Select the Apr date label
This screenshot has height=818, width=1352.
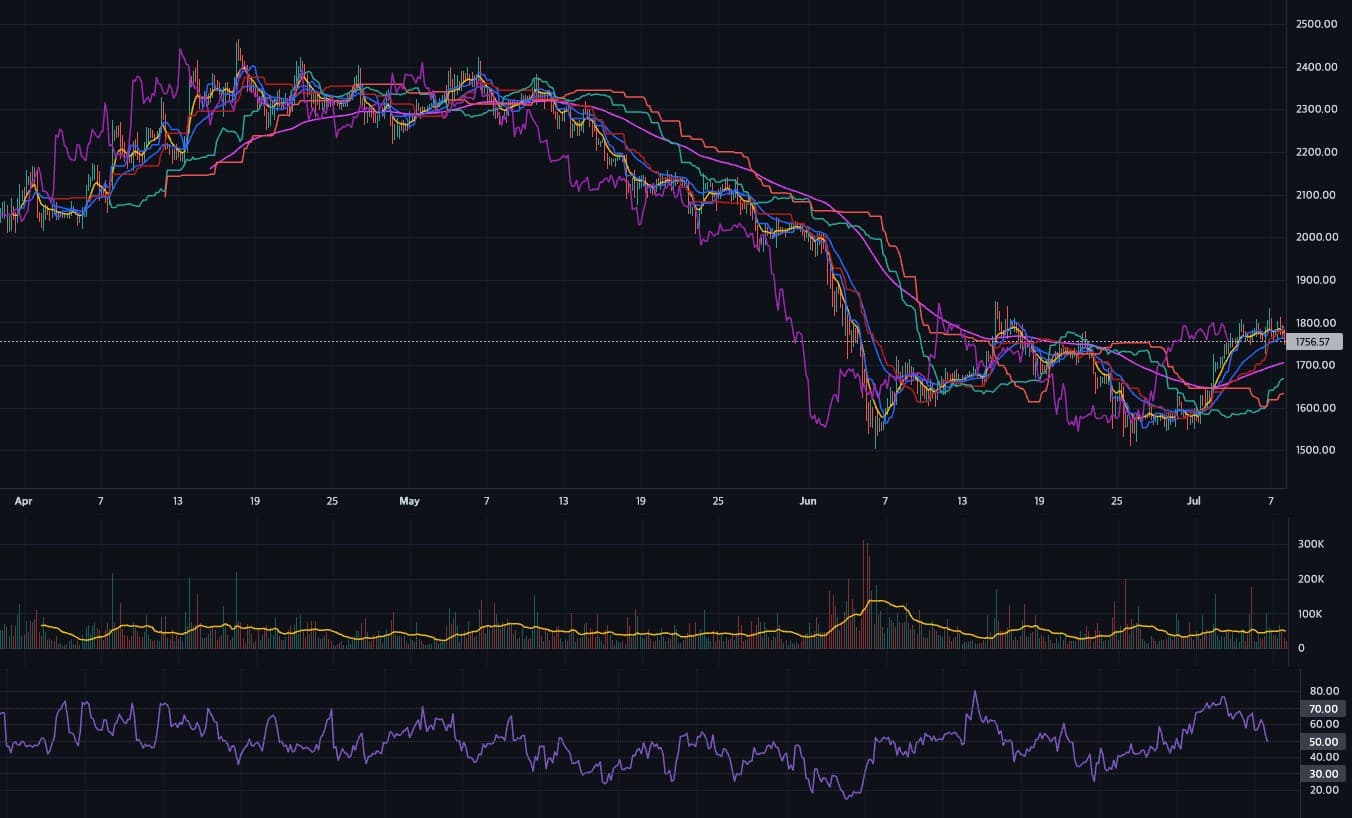23,501
